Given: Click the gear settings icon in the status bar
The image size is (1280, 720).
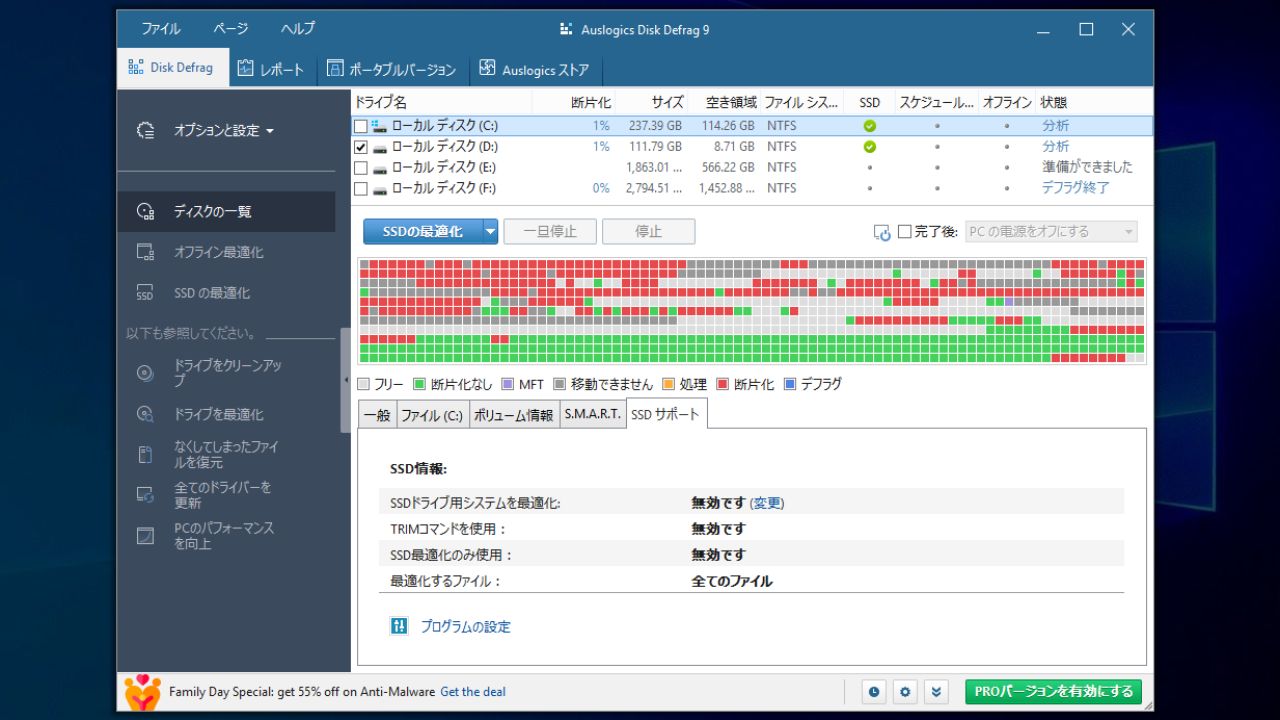Looking at the screenshot, I should [905, 691].
